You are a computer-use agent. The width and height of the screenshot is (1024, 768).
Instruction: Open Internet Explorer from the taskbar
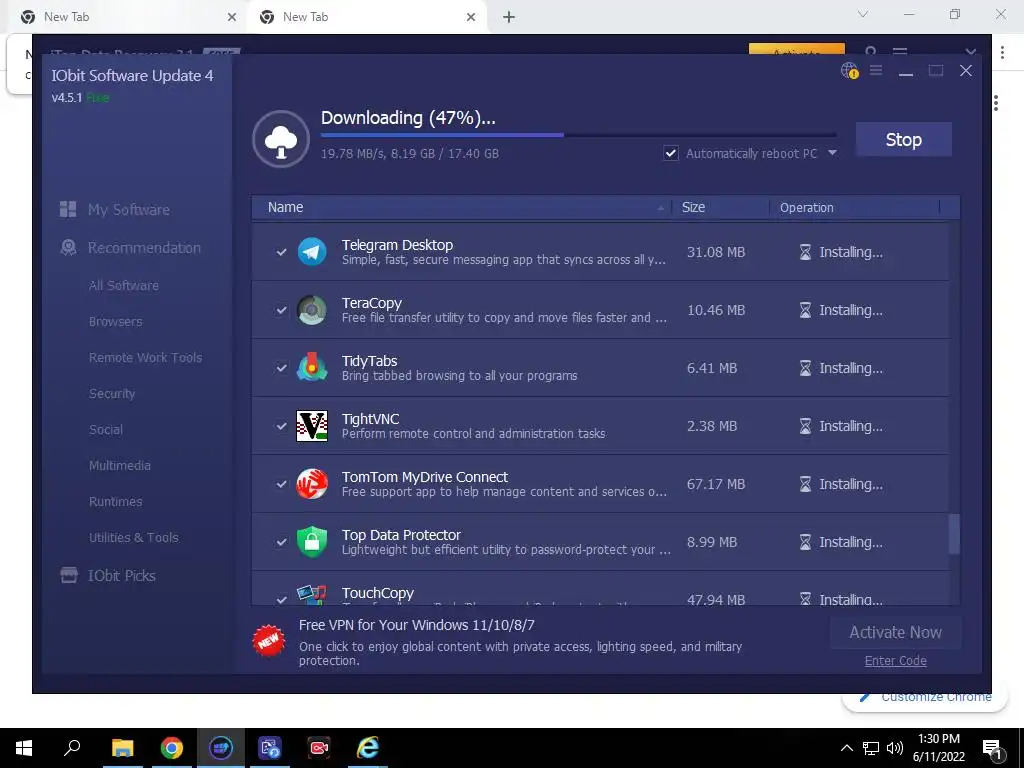tap(368, 748)
